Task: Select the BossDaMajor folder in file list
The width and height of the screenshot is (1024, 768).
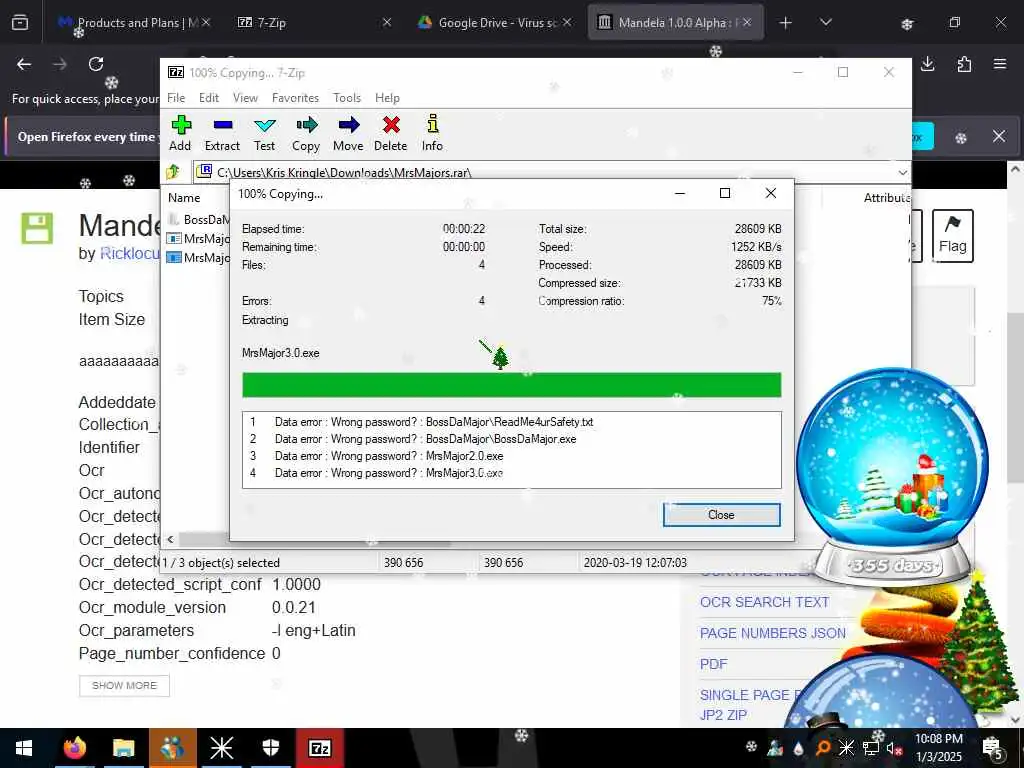Action: 198,219
